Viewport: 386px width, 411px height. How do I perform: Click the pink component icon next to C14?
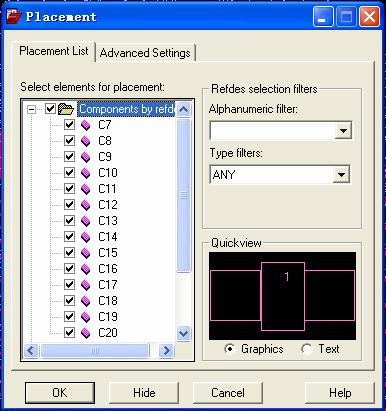[x=86, y=237]
